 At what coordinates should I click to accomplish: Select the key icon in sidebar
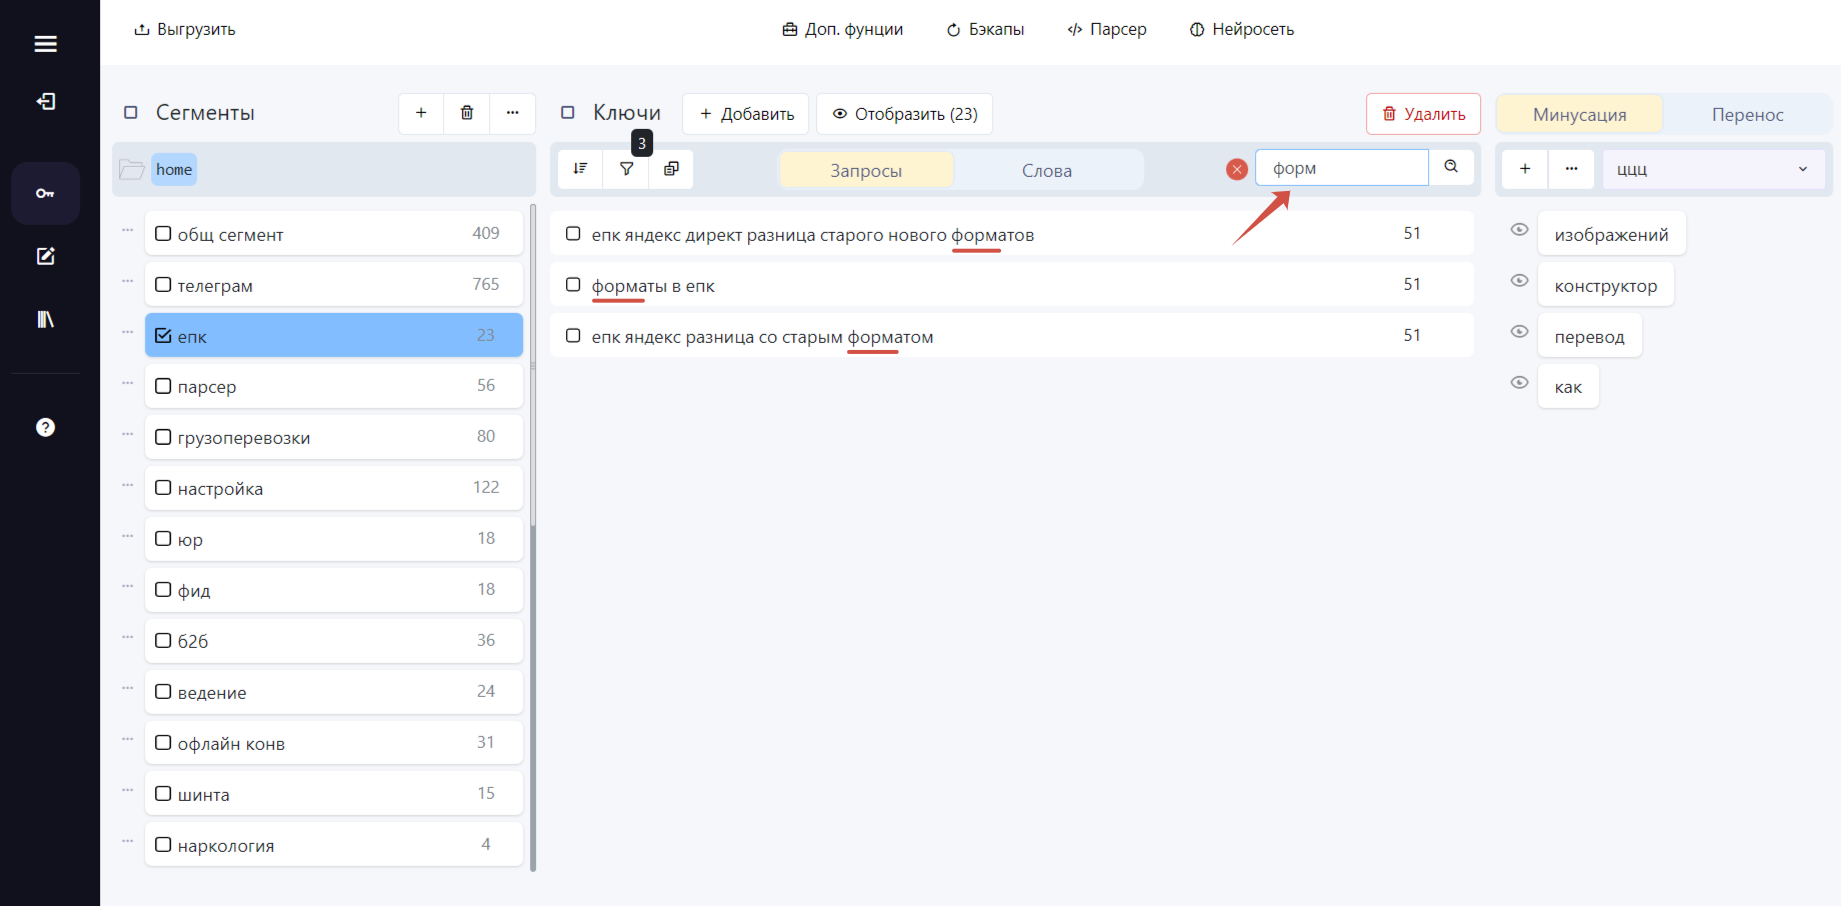coord(45,193)
